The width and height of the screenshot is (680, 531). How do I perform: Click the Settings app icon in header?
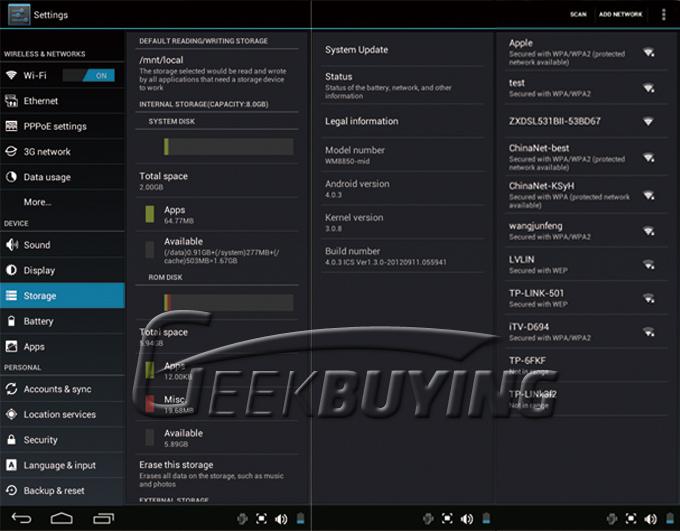pos(19,15)
